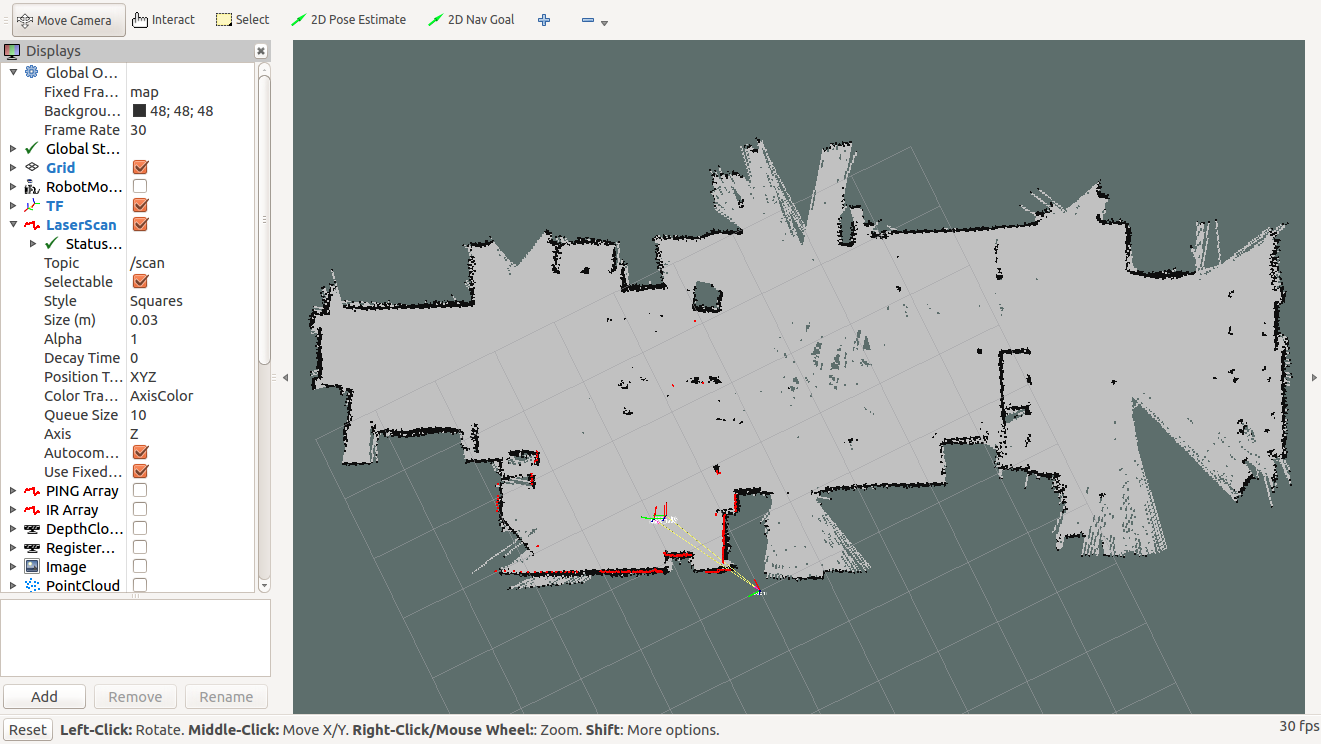Choose the Select tool in toolbar
Viewport: 1321px width, 744px height.
(242, 20)
